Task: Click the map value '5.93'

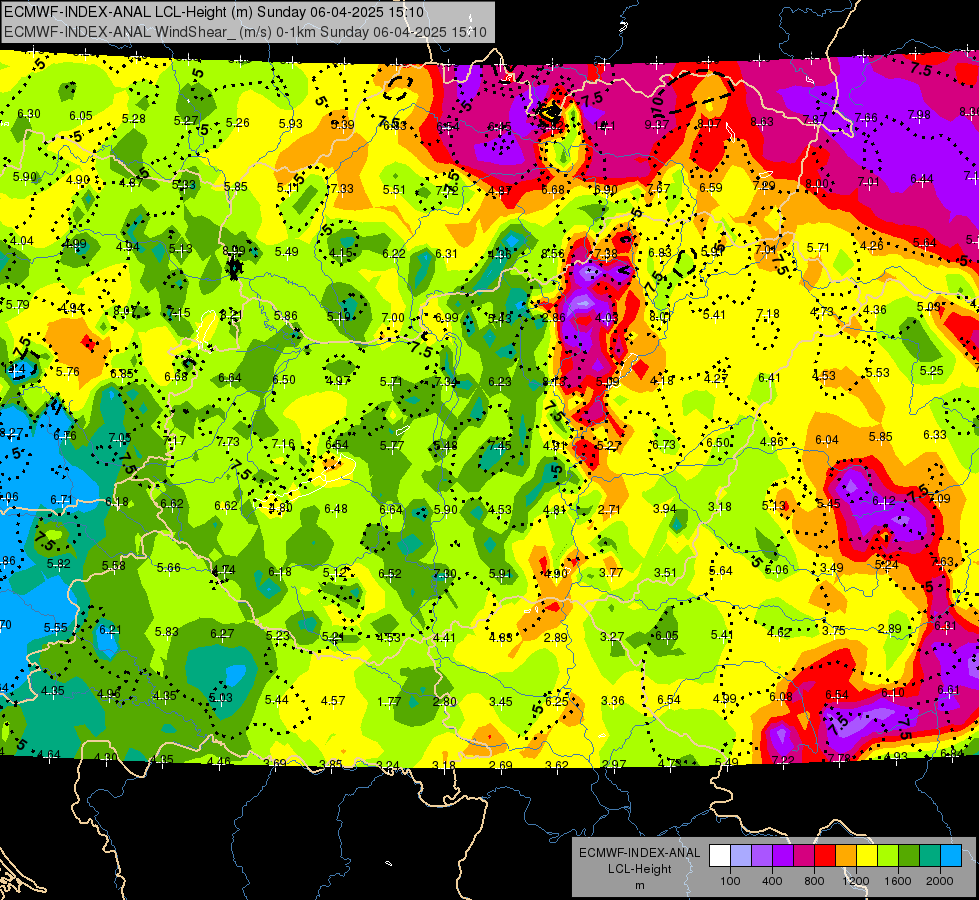Action: [x=291, y=124]
